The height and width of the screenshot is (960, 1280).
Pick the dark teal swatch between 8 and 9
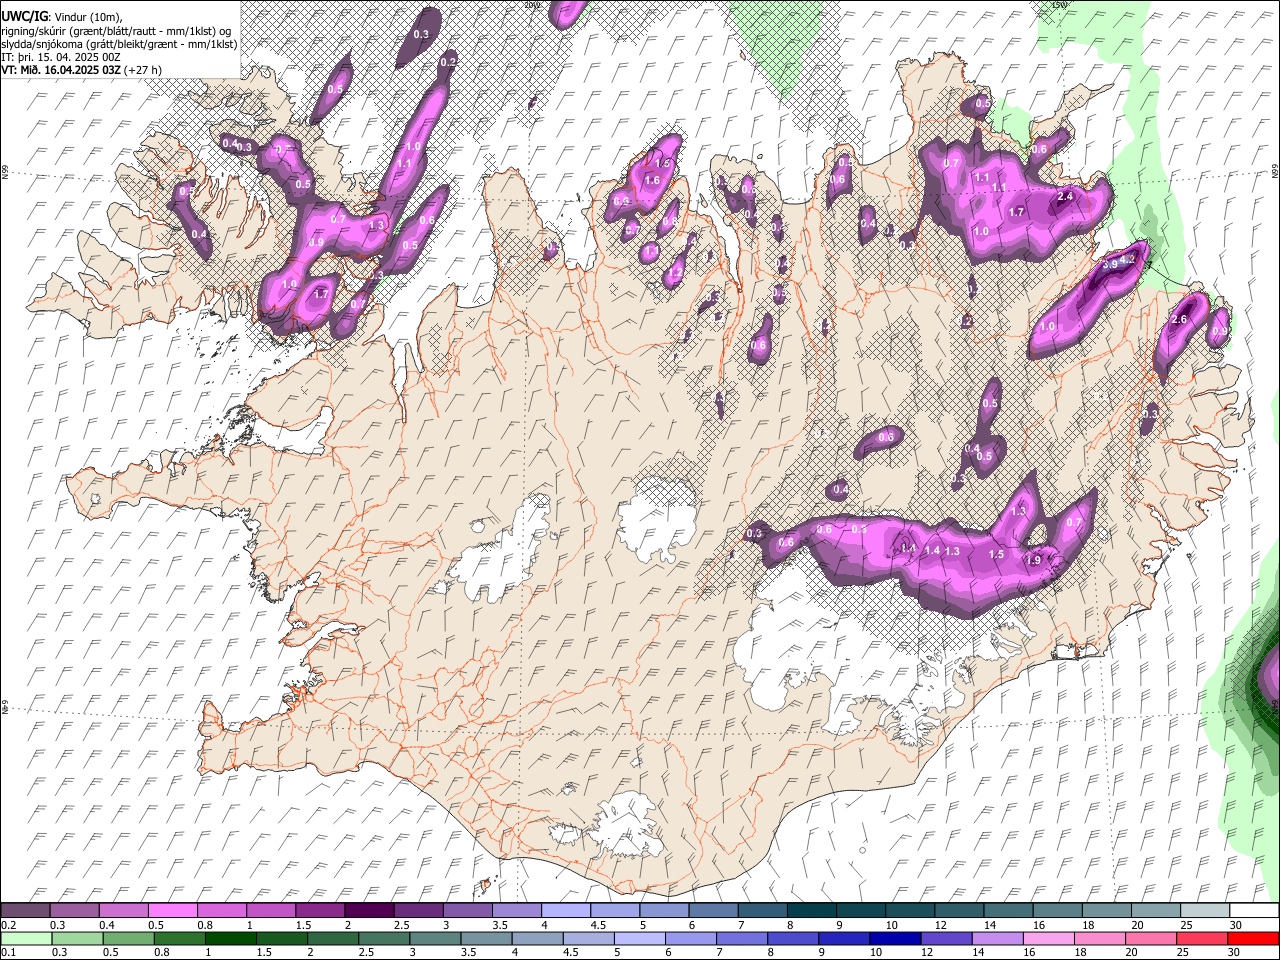(x=812, y=910)
